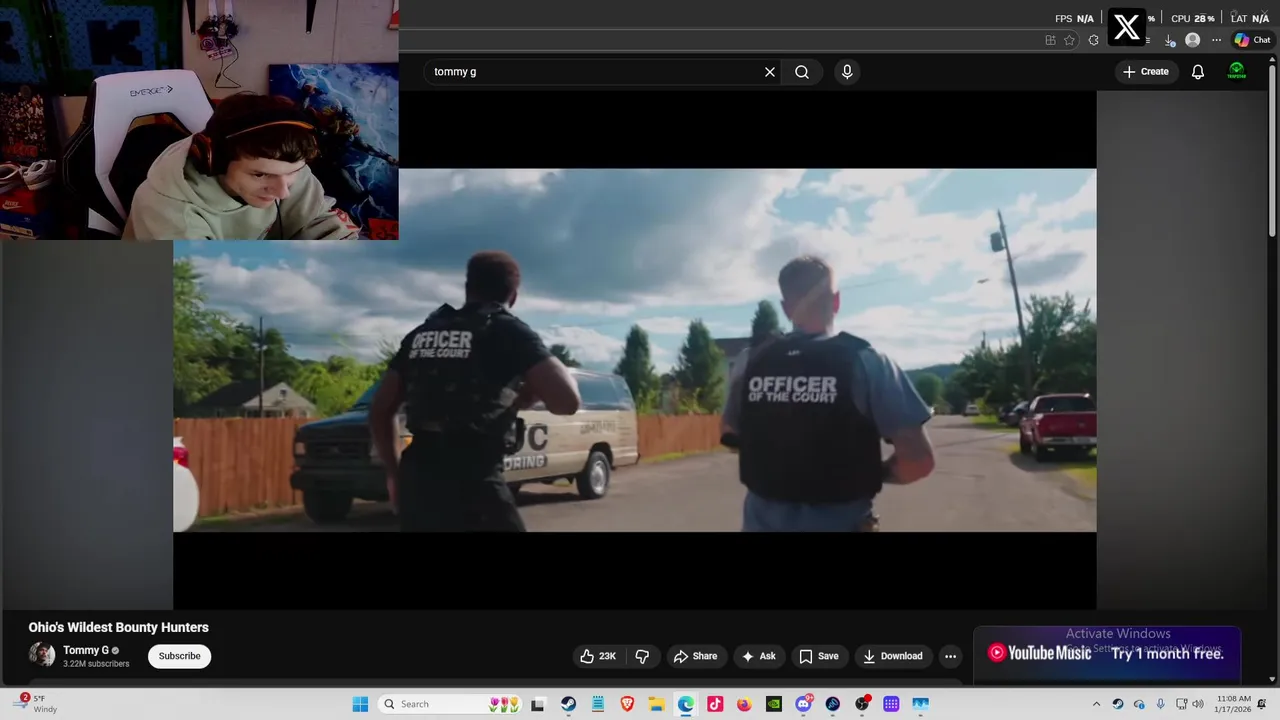This screenshot has width=1280, height=720.
Task: Share the video
Action: point(696,656)
